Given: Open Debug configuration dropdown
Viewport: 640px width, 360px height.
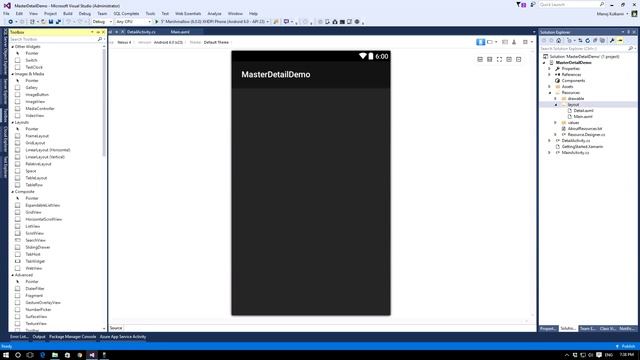Looking at the screenshot, I should (x=102, y=22).
